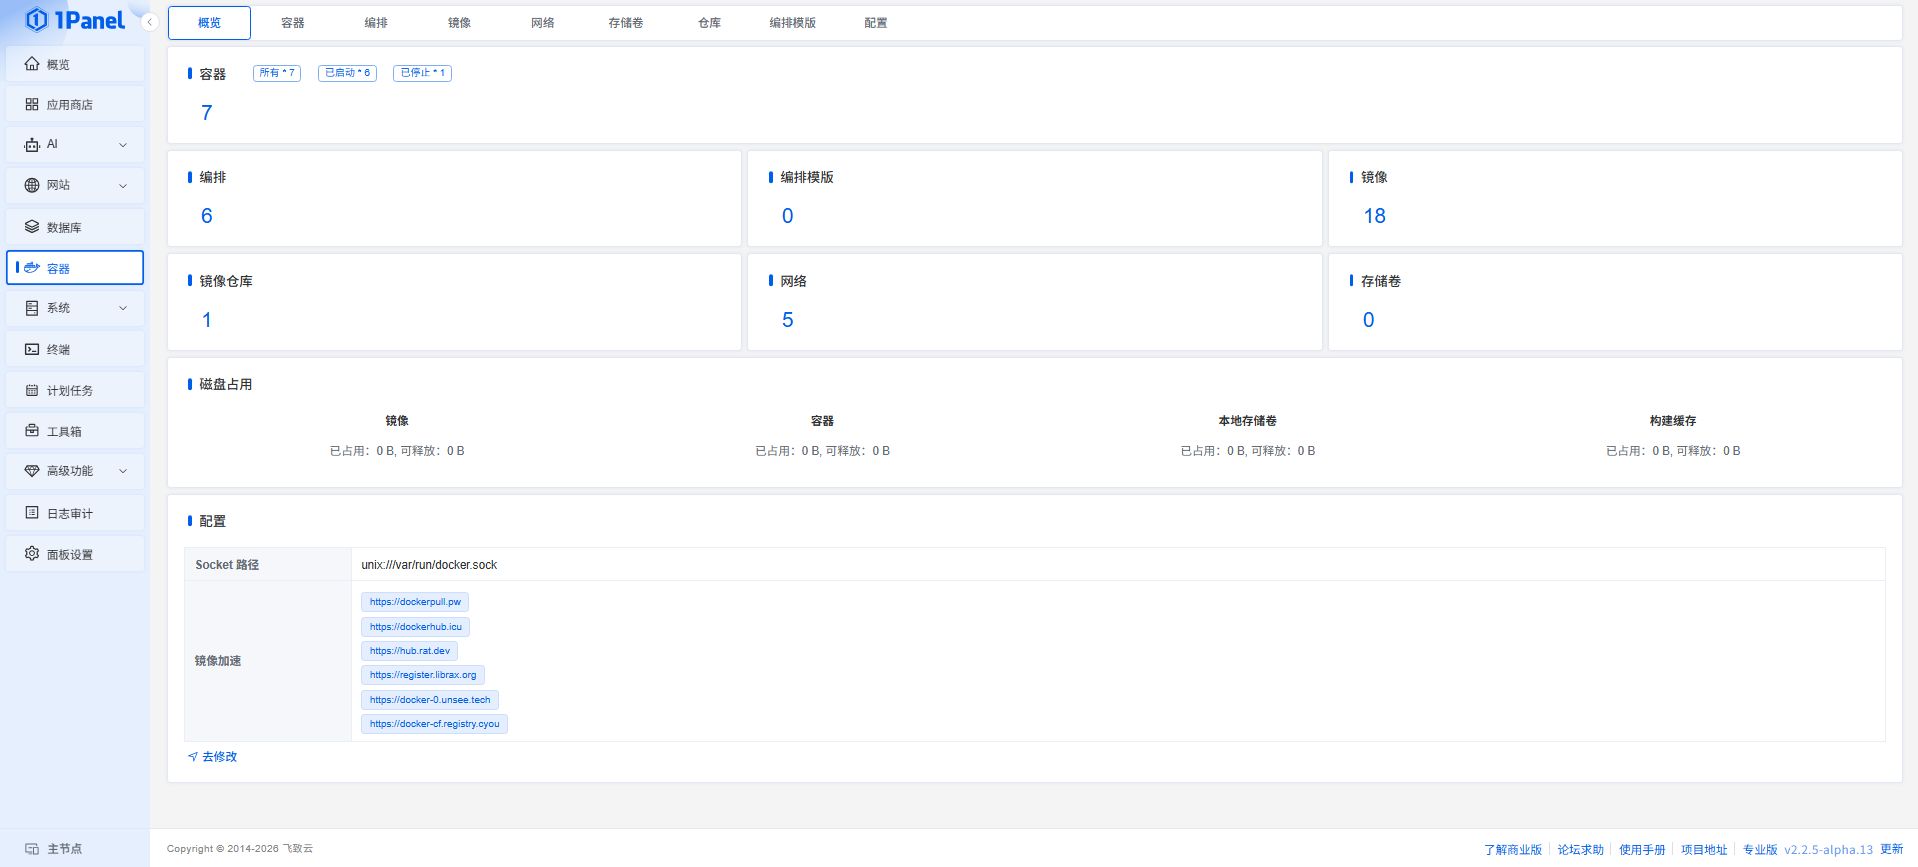Expand the 高级功能 menu chevron
The image size is (1918, 867).
tap(123, 471)
